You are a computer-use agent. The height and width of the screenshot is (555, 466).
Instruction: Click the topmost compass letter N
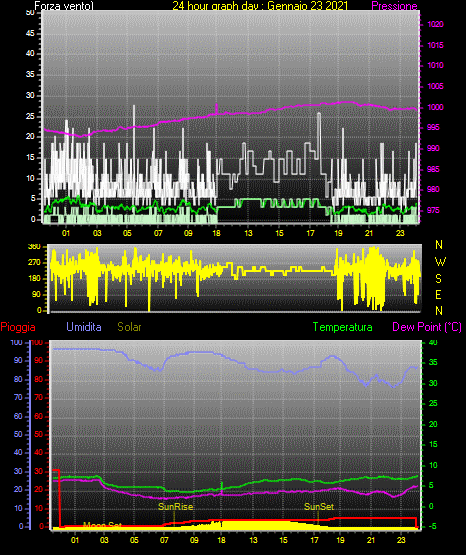click(x=439, y=245)
